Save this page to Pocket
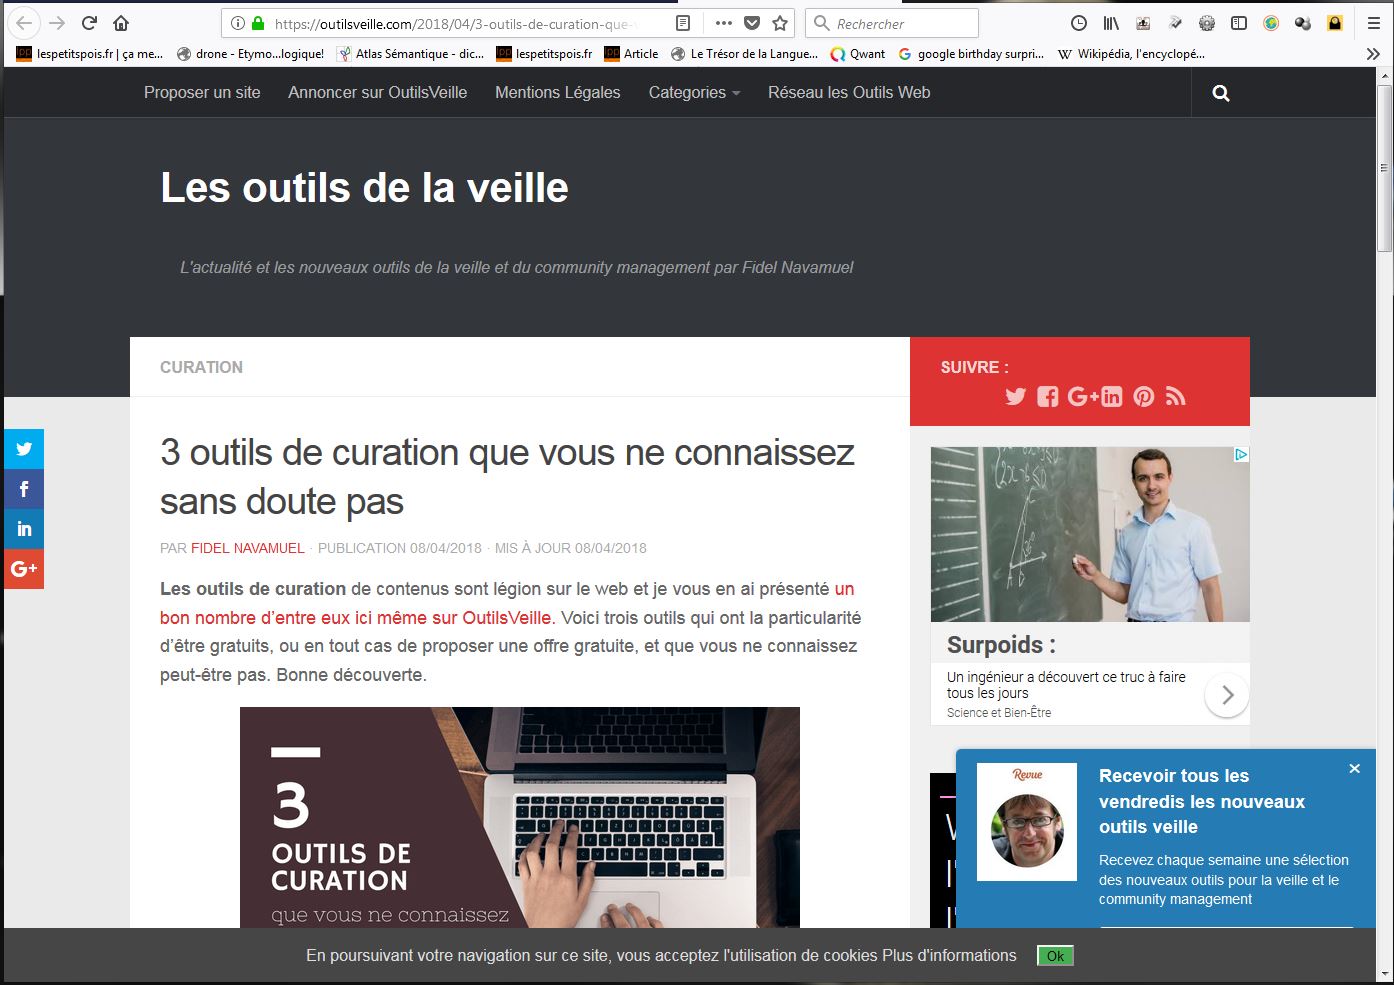The height and width of the screenshot is (985, 1394). (752, 23)
